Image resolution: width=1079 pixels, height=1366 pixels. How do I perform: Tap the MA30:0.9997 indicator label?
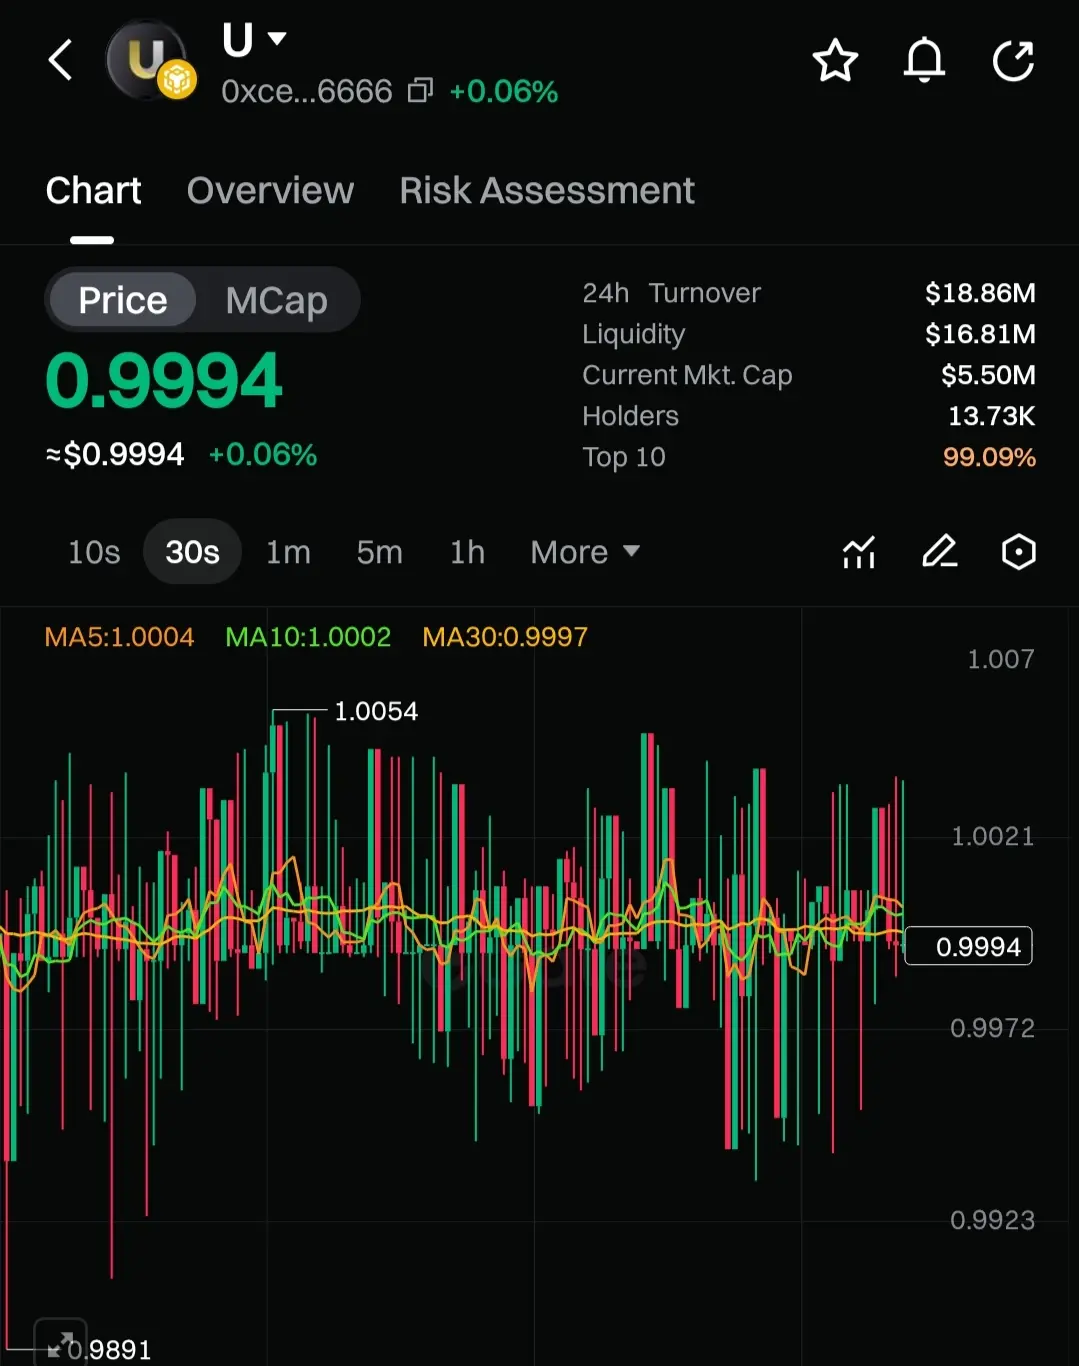[505, 637]
